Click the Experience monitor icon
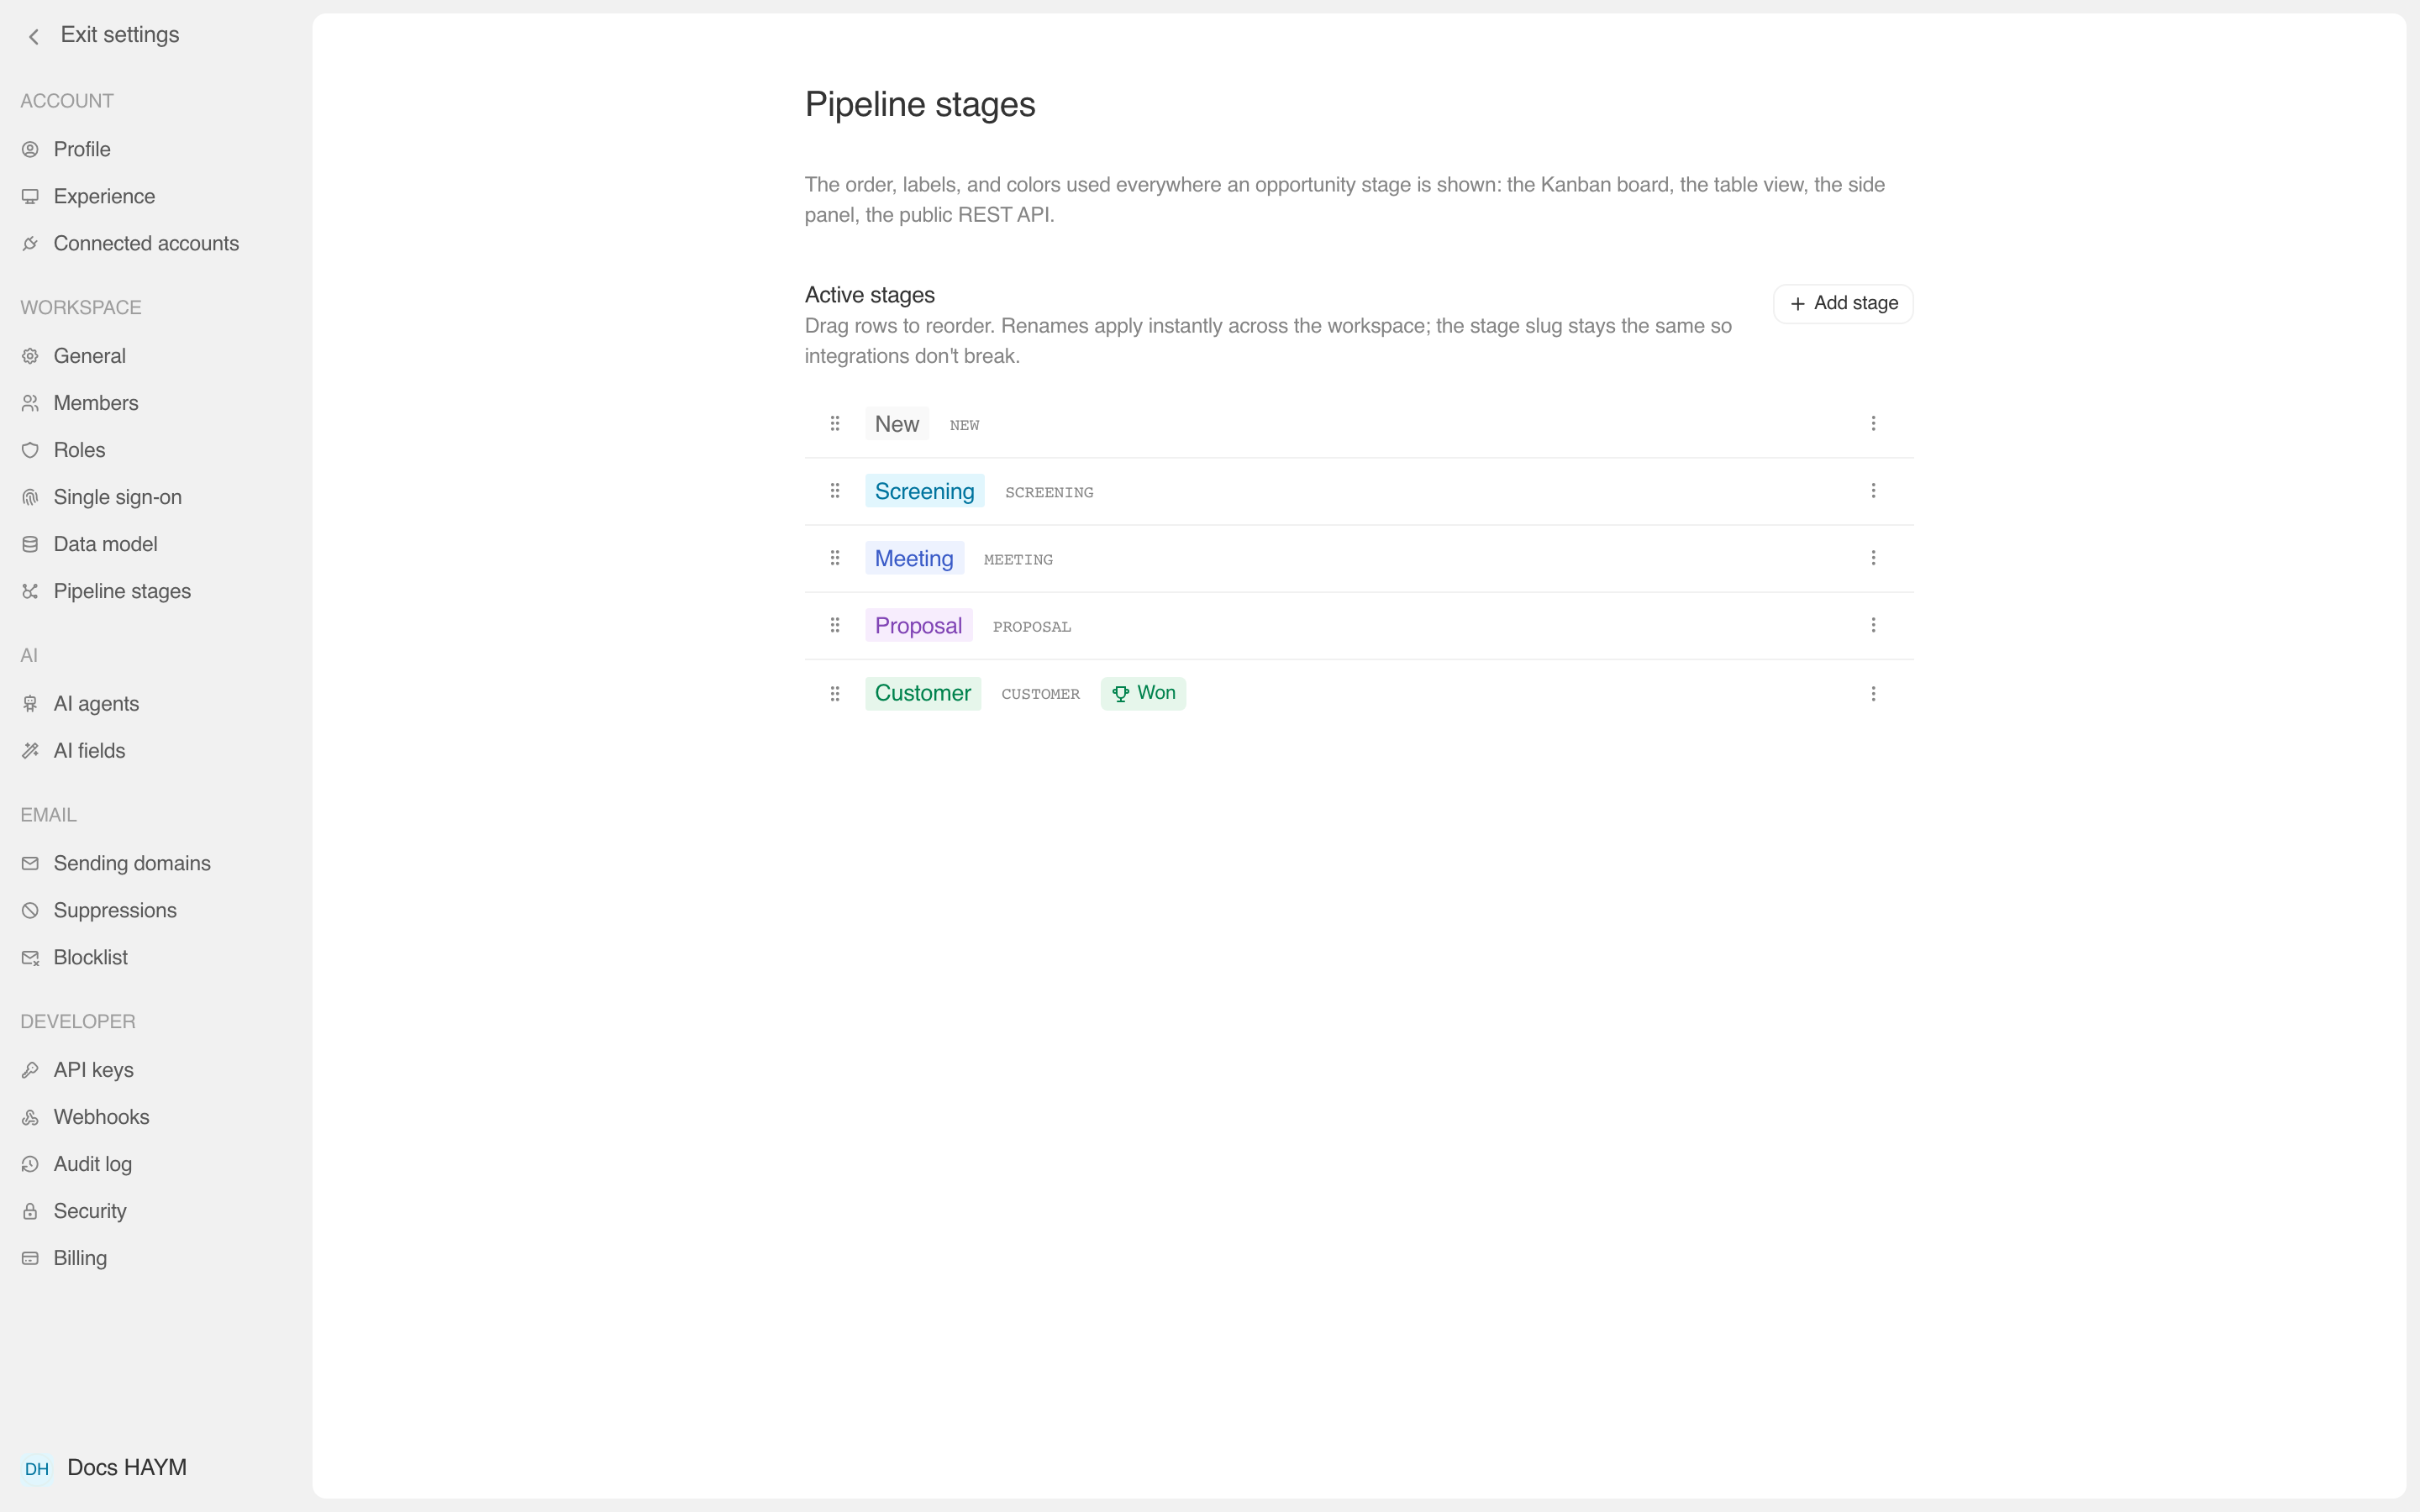This screenshot has height=1512, width=2420. click(30, 196)
